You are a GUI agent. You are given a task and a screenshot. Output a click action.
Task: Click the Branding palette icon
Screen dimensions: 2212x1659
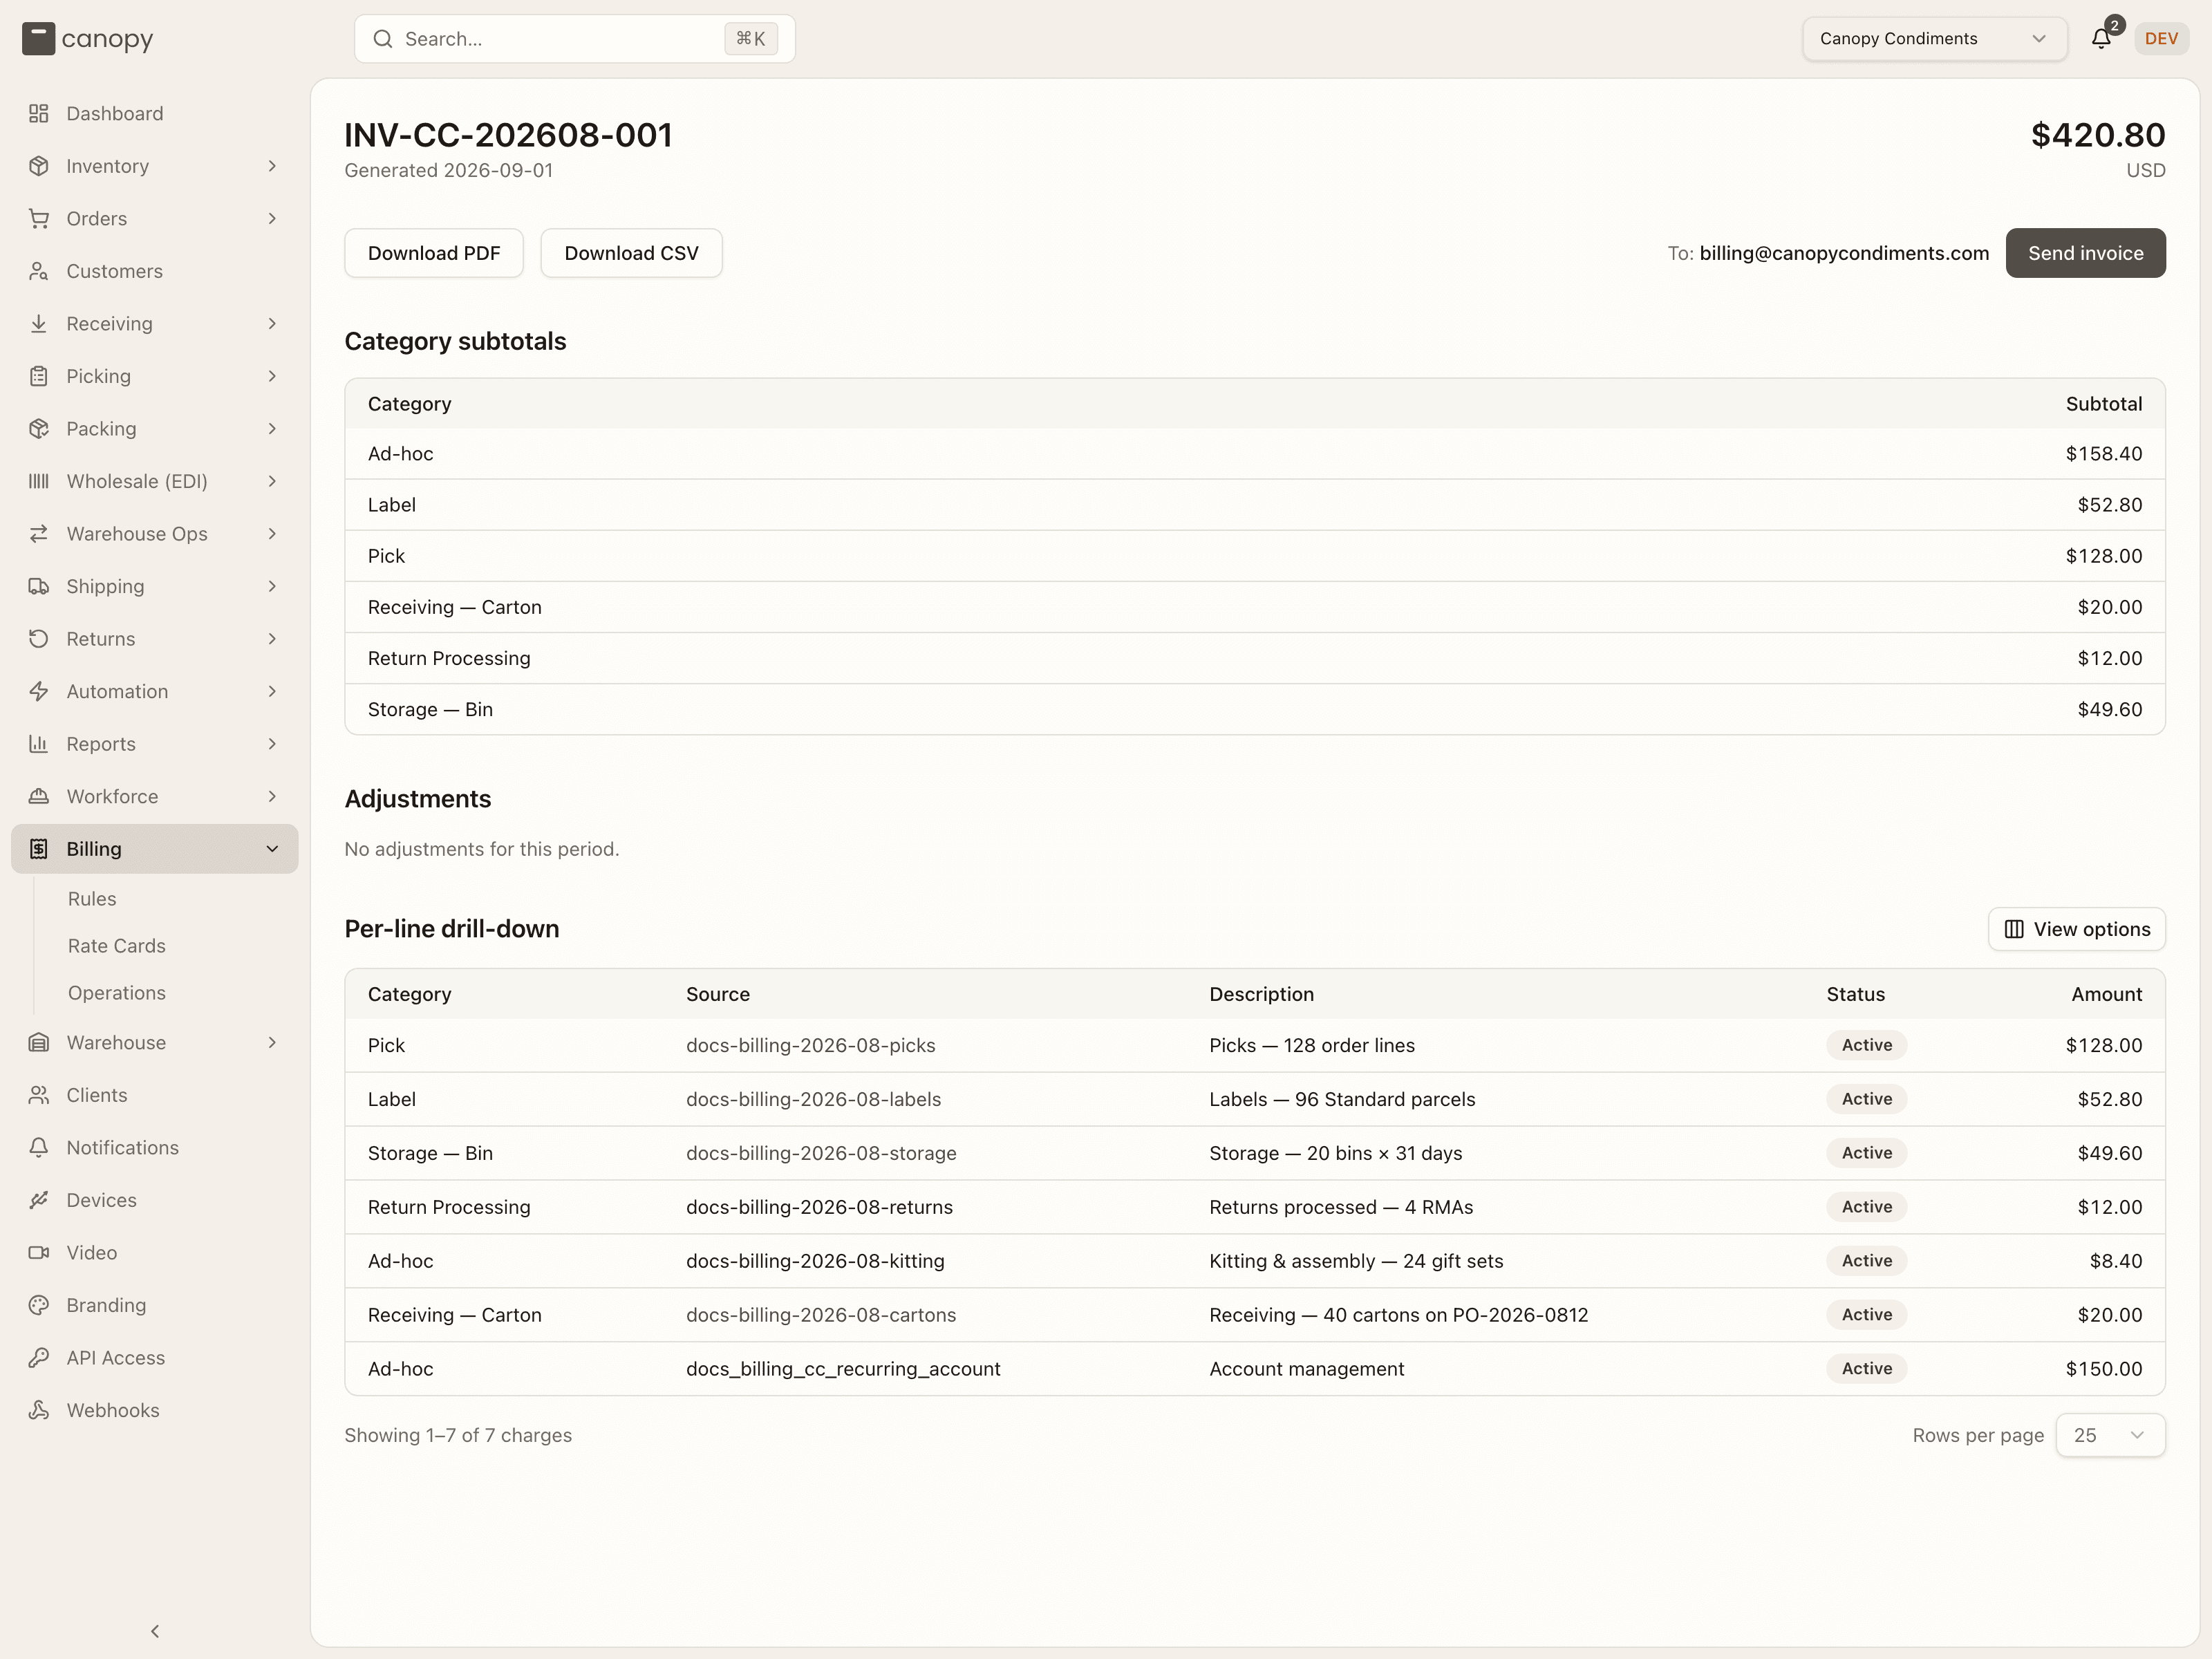tap(39, 1305)
